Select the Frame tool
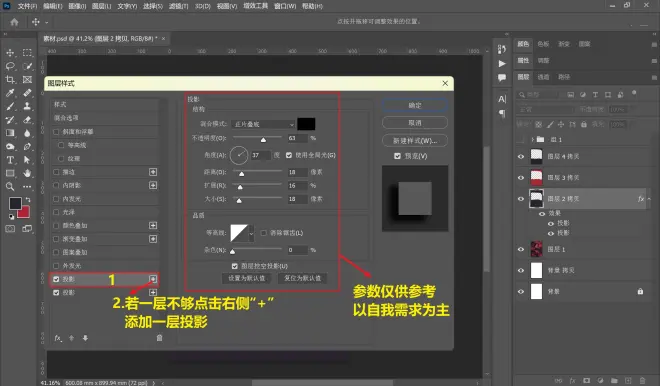Screen dimensions: 660x386 tap(27, 80)
